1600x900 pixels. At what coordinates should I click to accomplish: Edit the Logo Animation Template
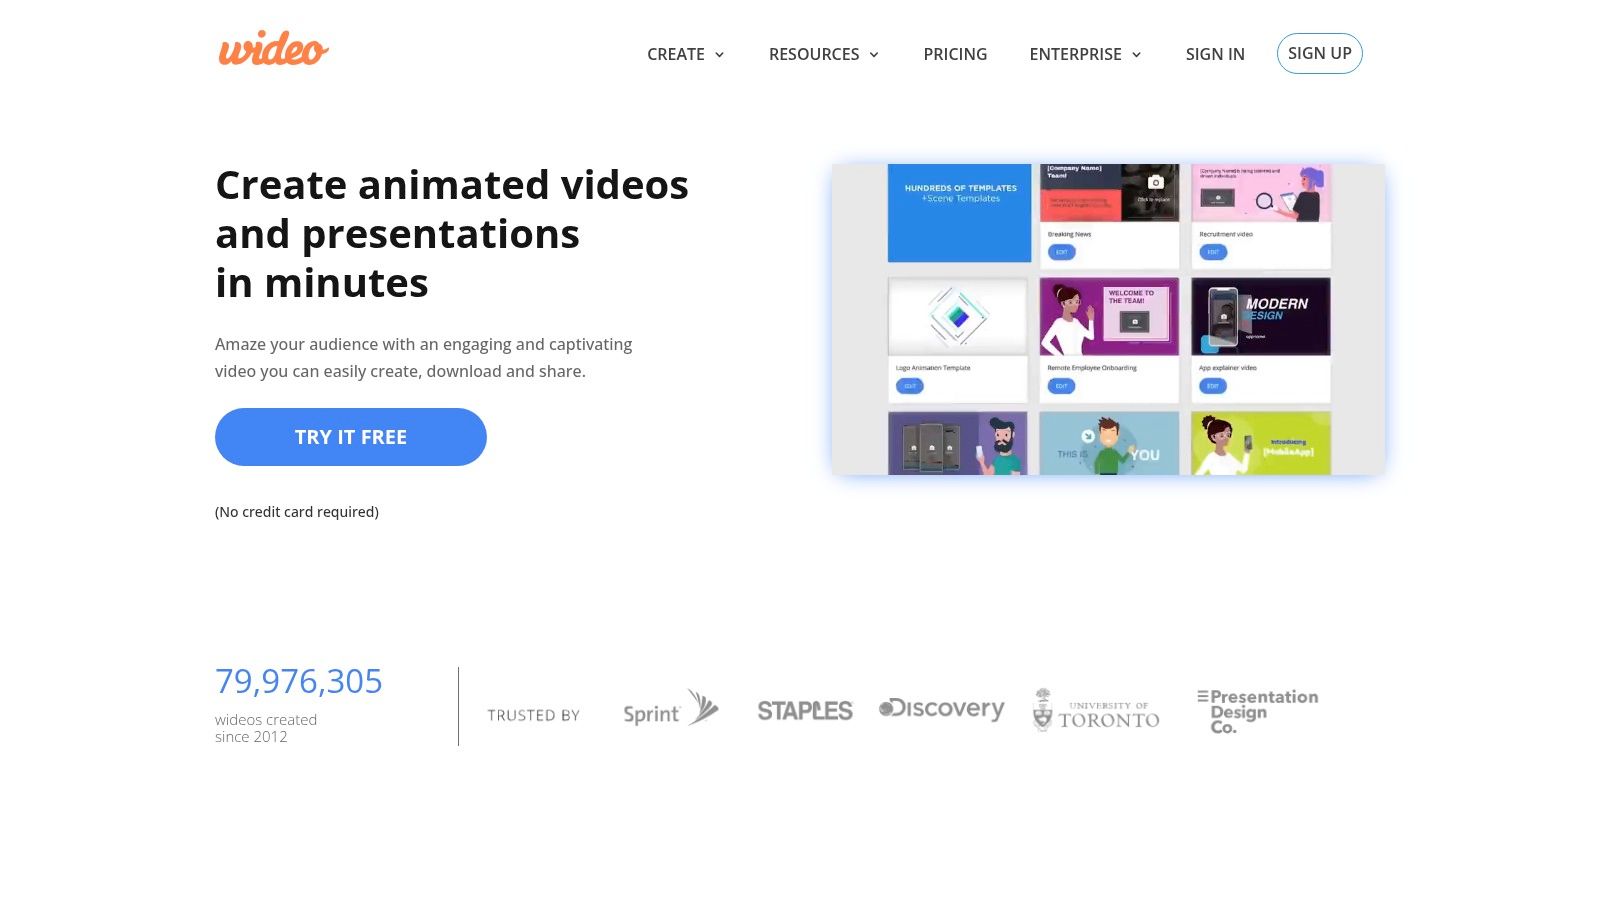click(x=909, y=386)
